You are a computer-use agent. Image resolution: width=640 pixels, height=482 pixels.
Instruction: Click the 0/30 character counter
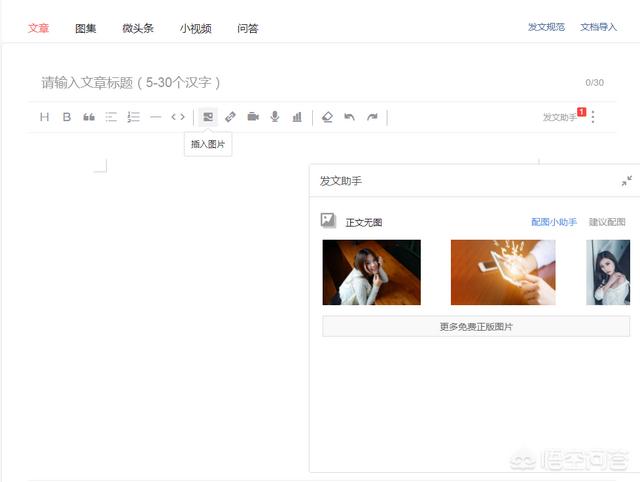[x=594, y=82]
